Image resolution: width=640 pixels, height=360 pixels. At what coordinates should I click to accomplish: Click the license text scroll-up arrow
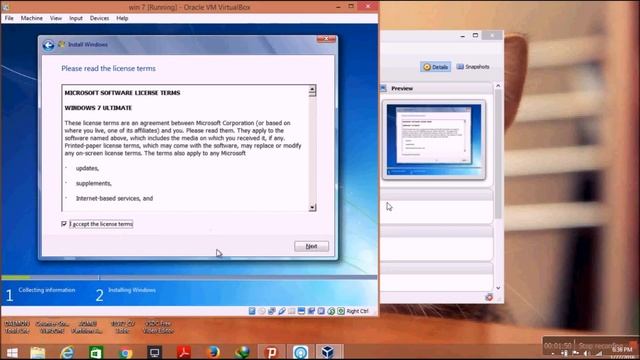312,89
